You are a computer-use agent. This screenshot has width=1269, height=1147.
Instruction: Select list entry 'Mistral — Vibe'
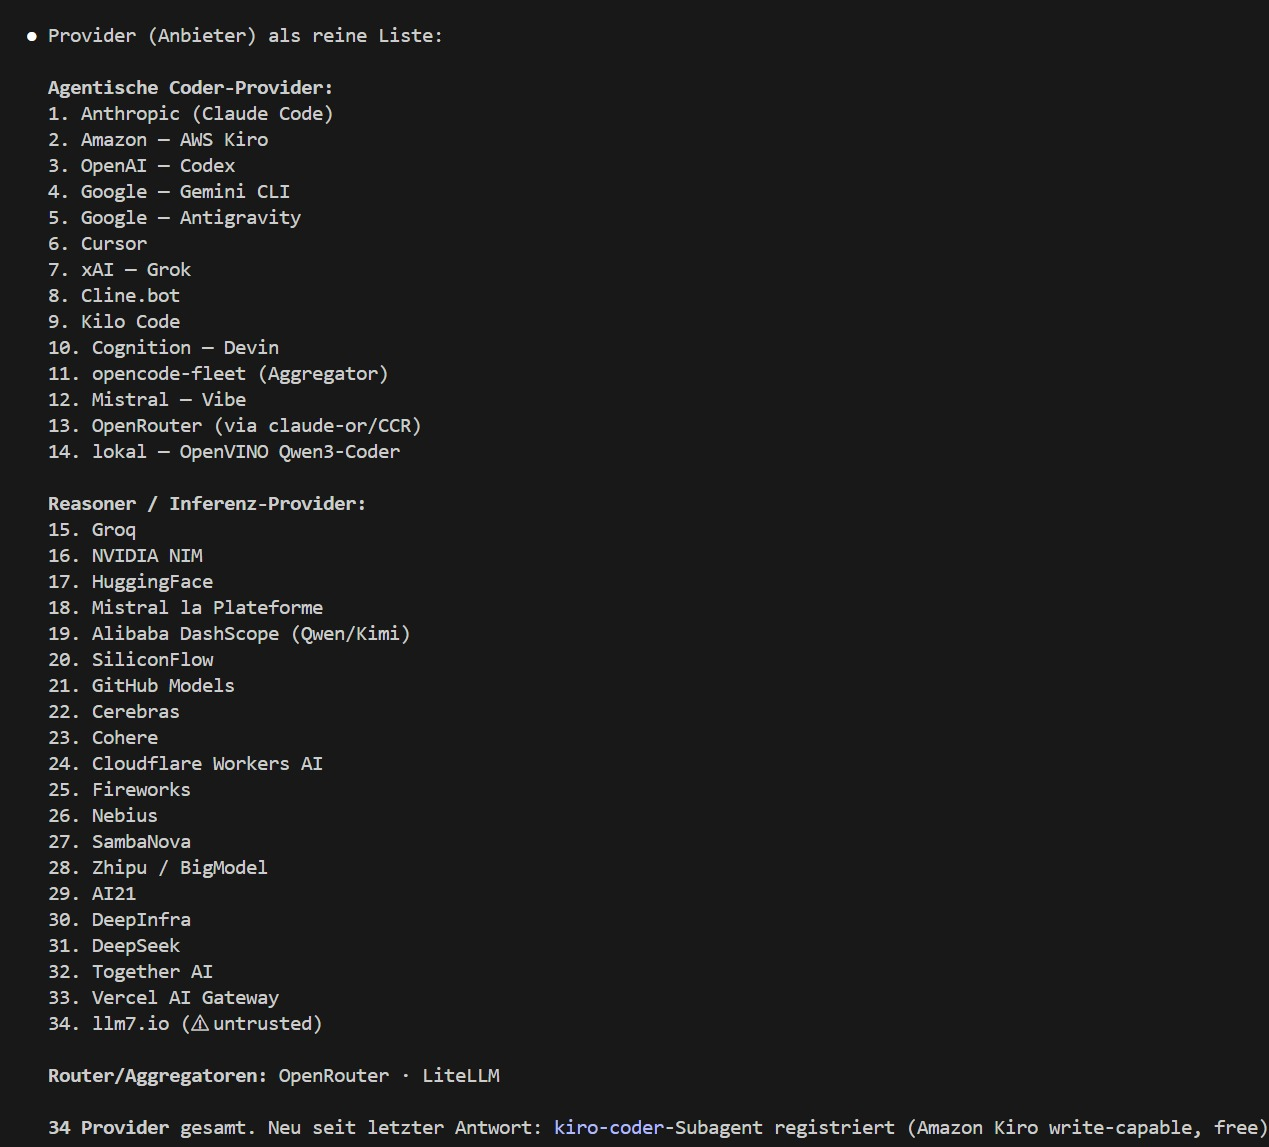pyautogui.click(x=169, y=399)
